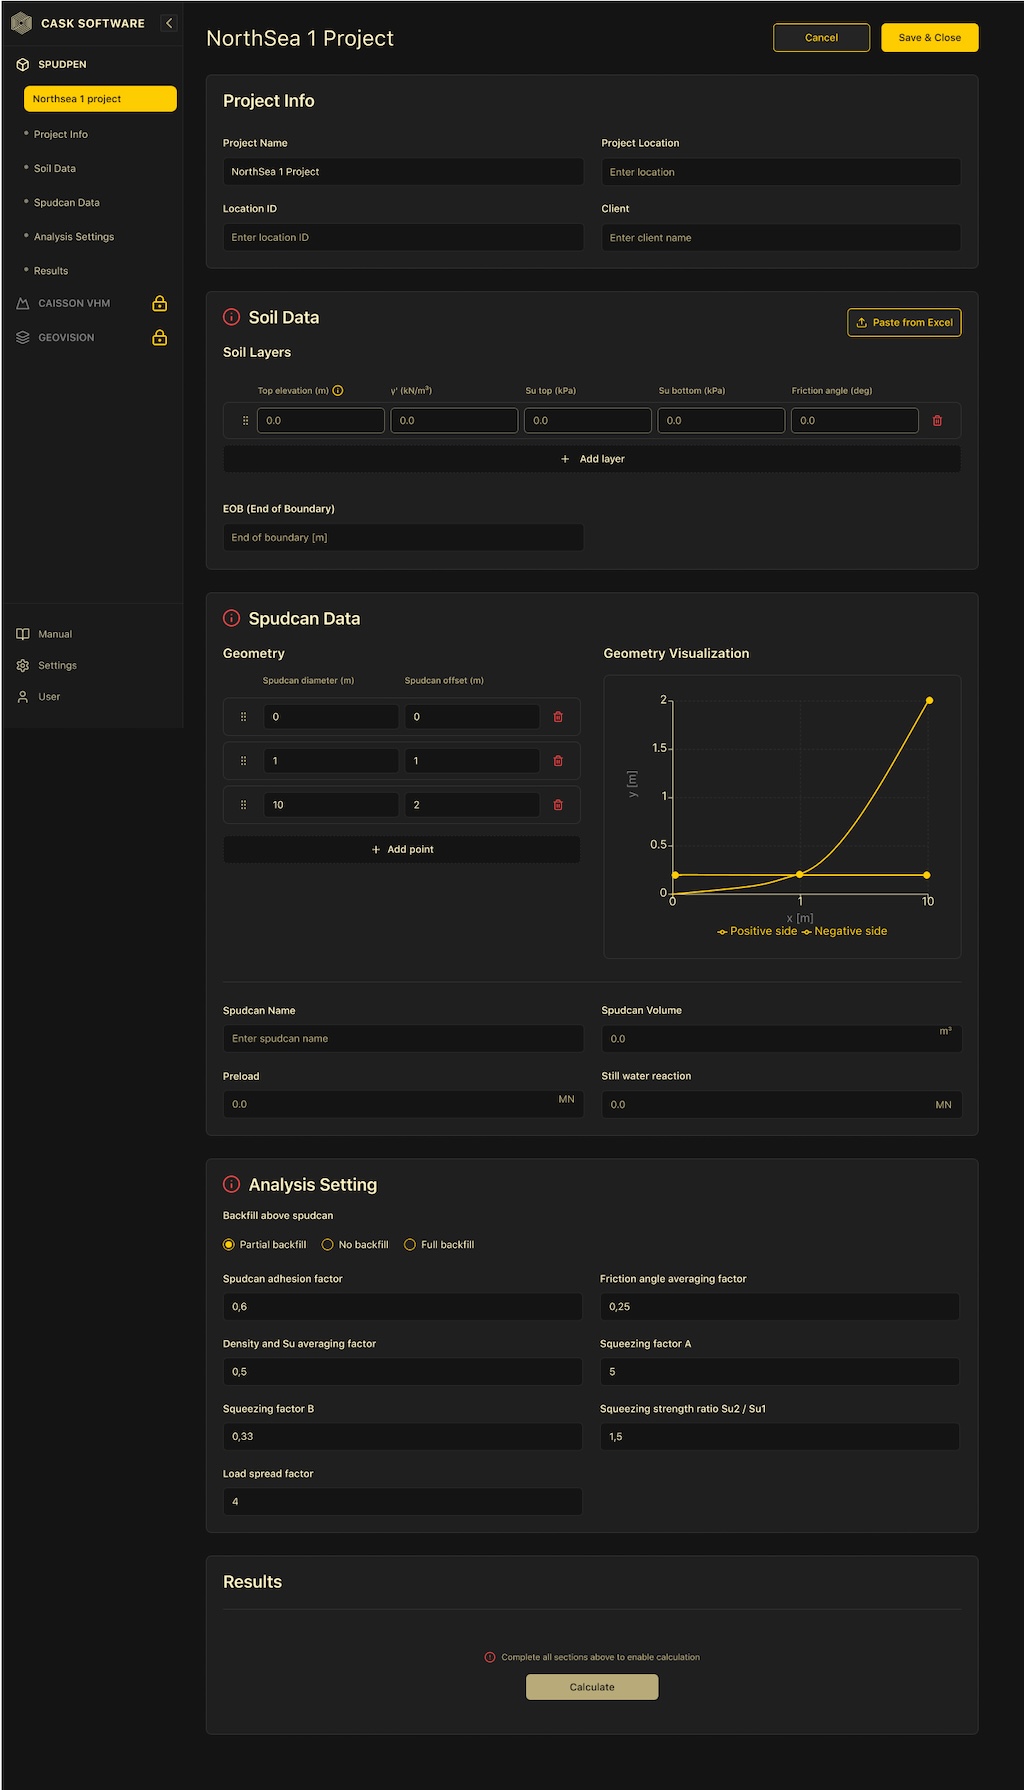
Task: Select No backfill option
Action: tap(328, 1245)
